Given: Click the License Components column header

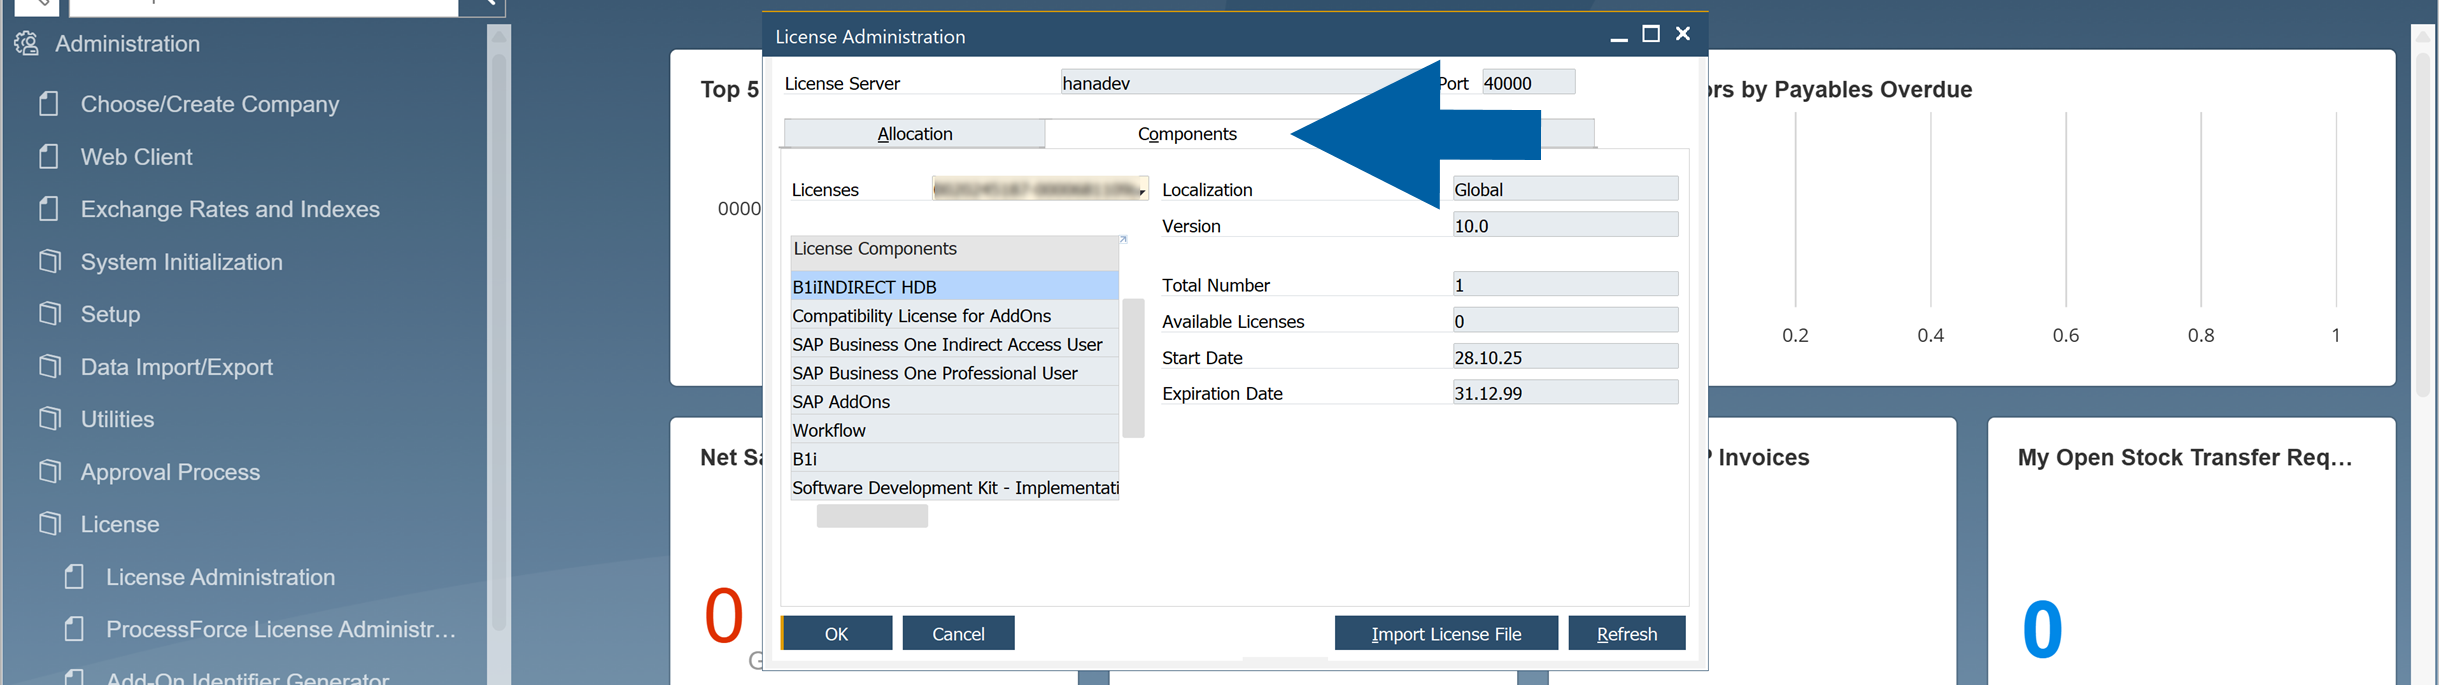Looking at the screenshot, I should (x=954, y=252).
